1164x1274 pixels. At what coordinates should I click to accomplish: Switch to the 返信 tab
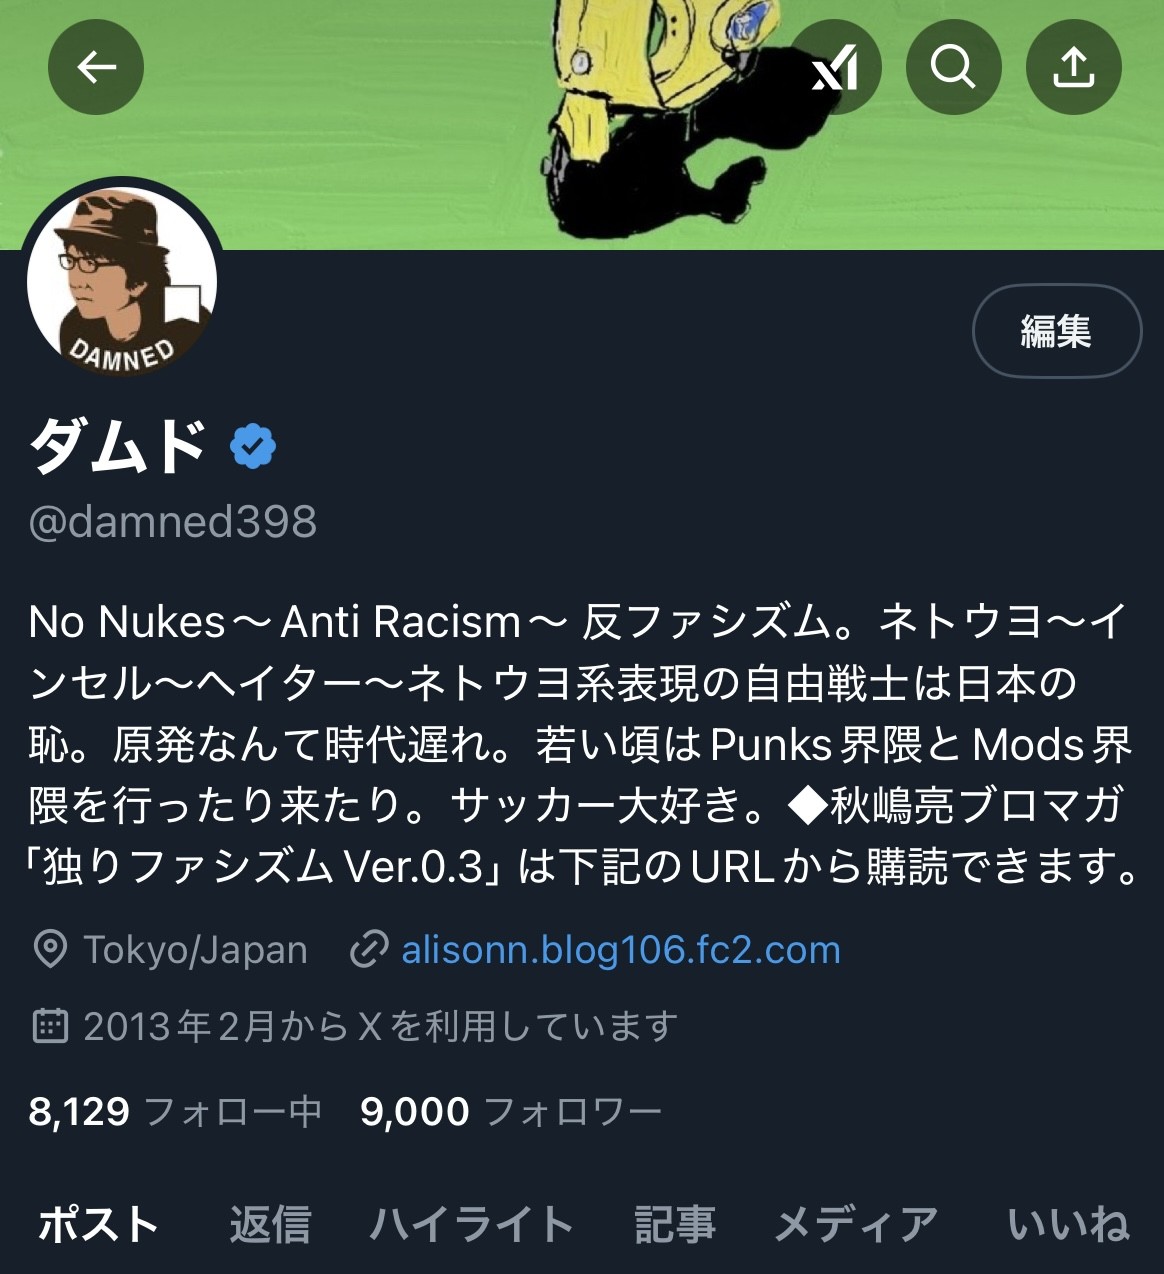tap(270, 1225)
